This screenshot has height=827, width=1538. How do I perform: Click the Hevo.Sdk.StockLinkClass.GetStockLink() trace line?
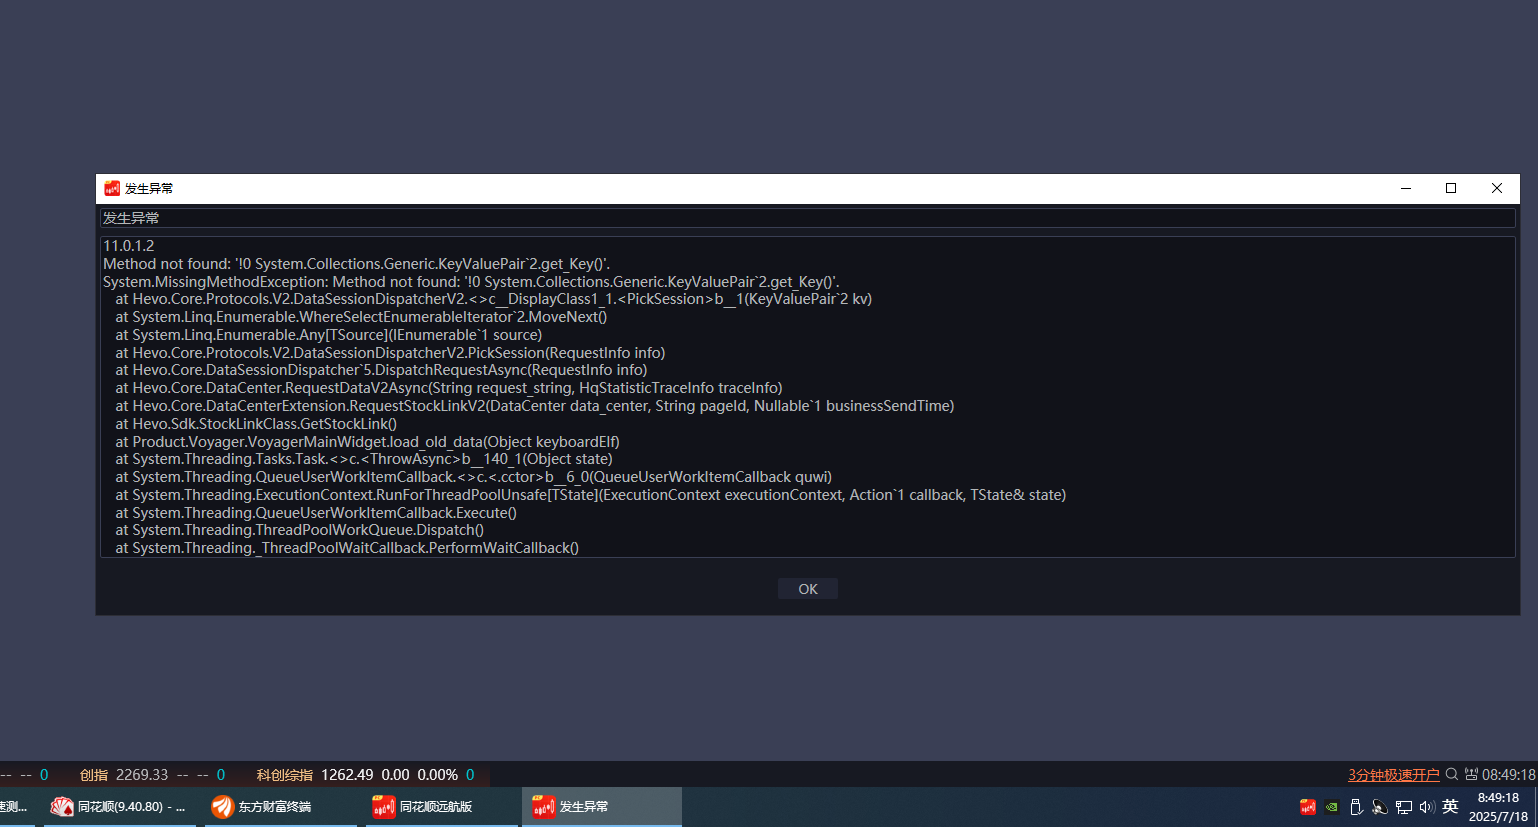256,424
